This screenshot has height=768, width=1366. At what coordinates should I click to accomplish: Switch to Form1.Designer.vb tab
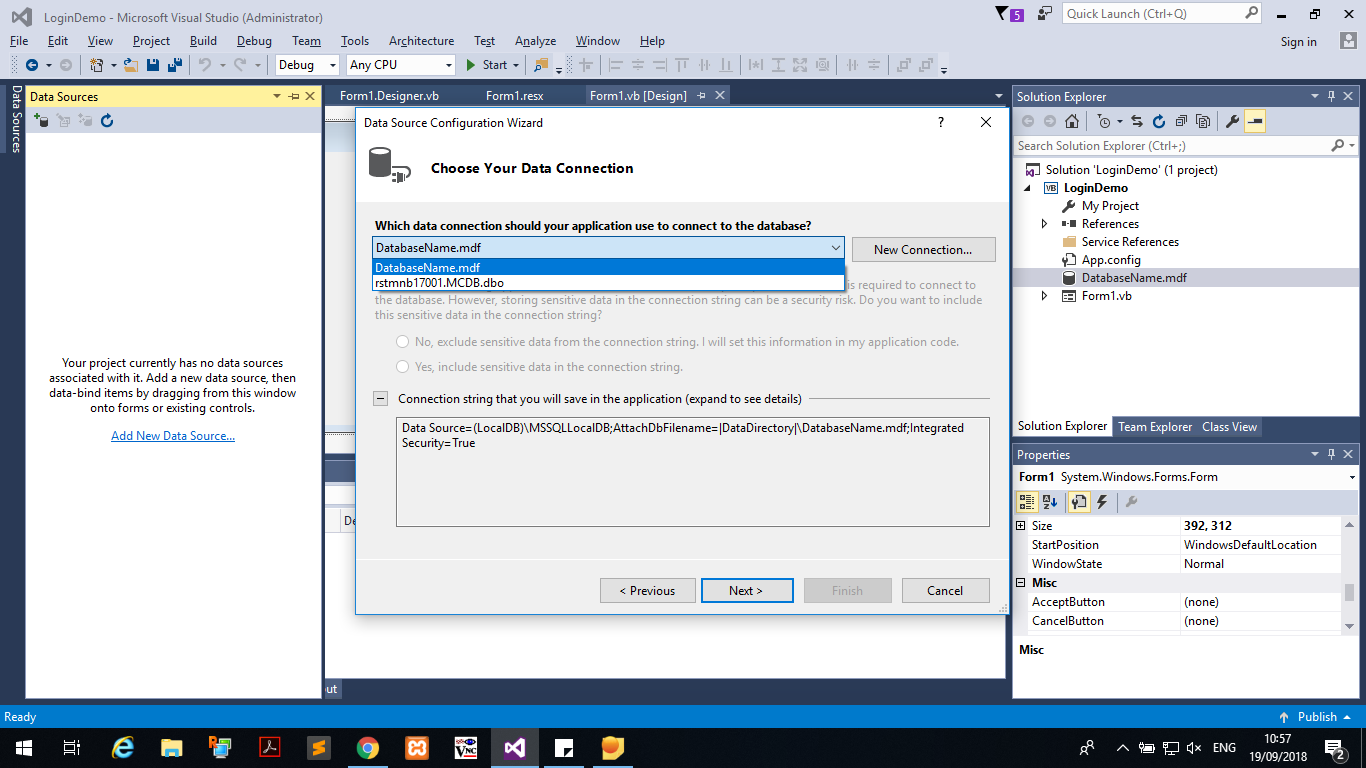click(x=389, y=96)
